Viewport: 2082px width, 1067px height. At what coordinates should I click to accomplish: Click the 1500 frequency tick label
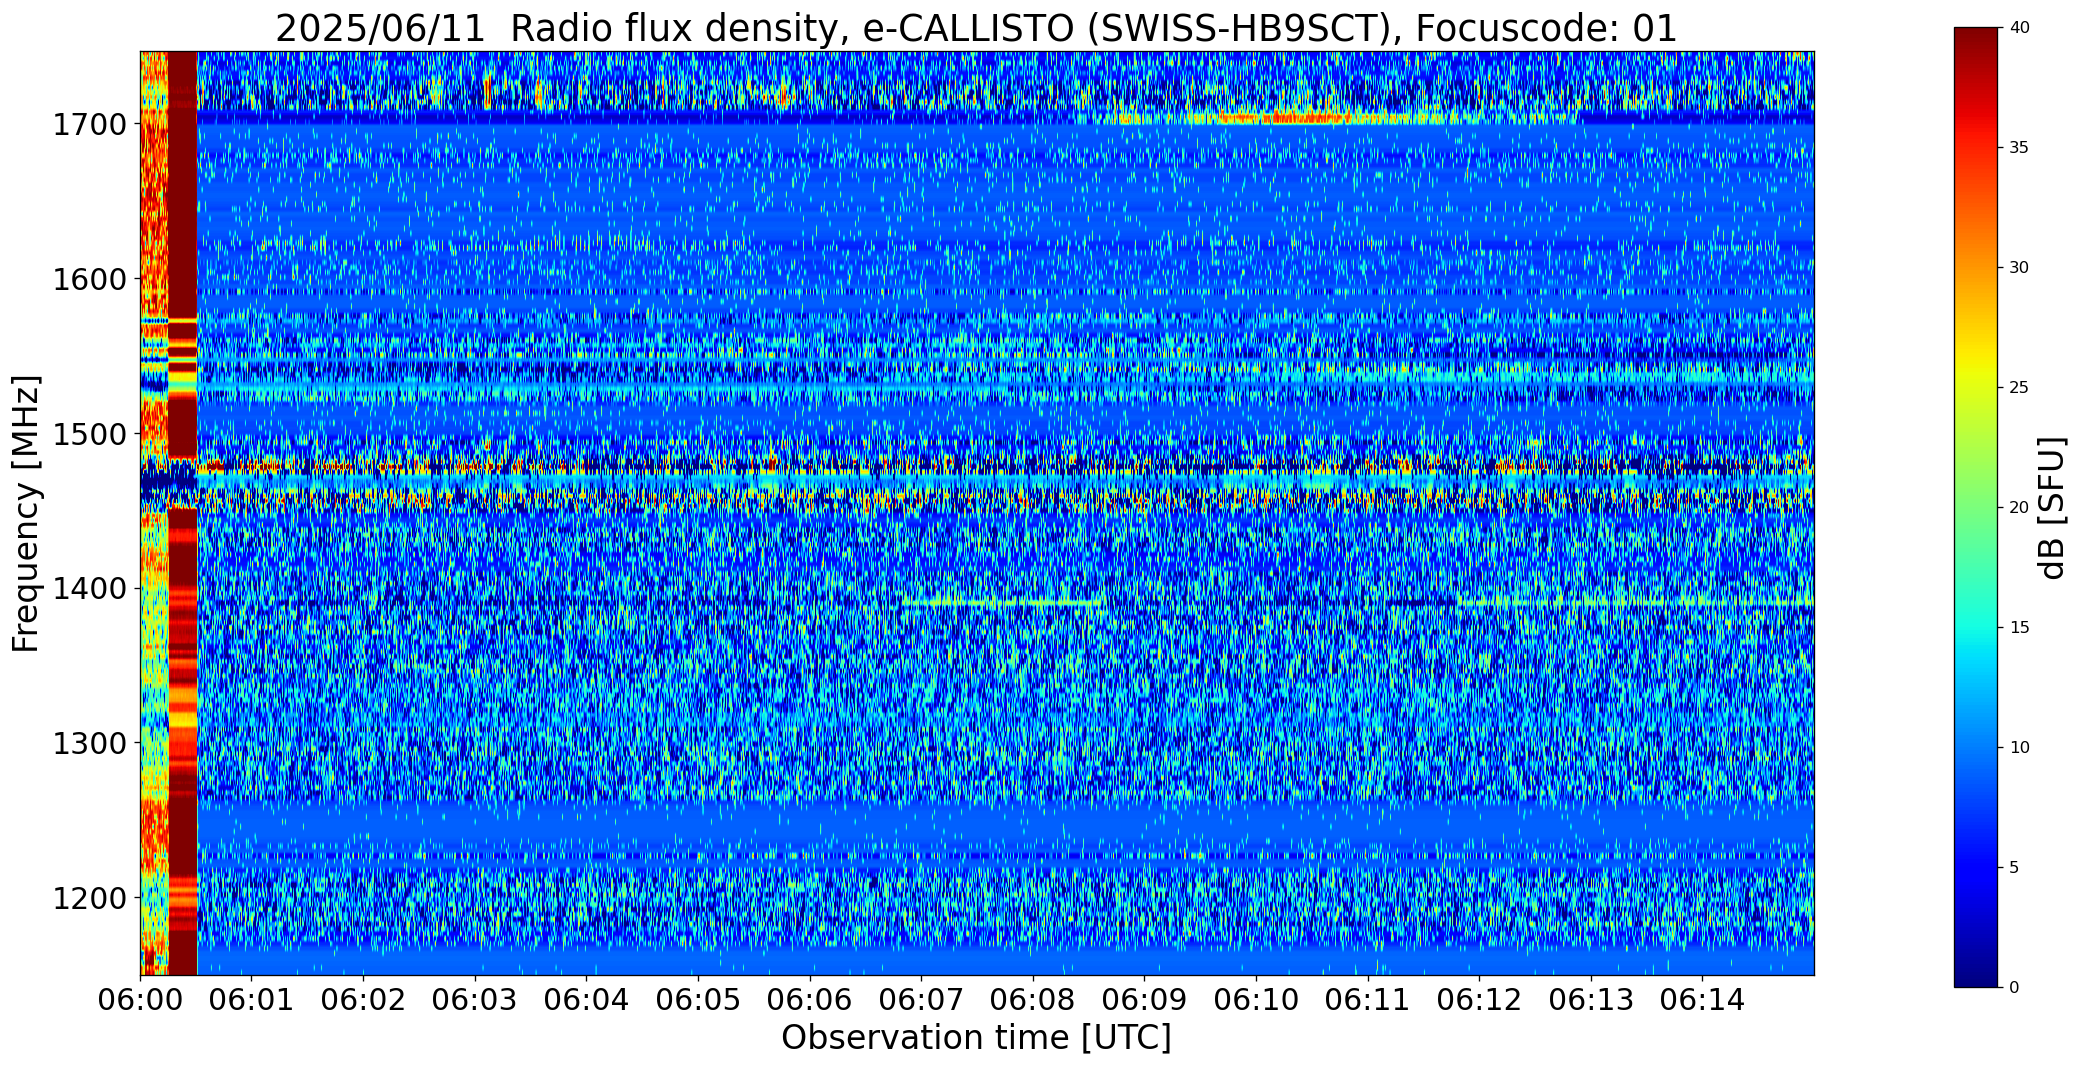pos(90,434)
